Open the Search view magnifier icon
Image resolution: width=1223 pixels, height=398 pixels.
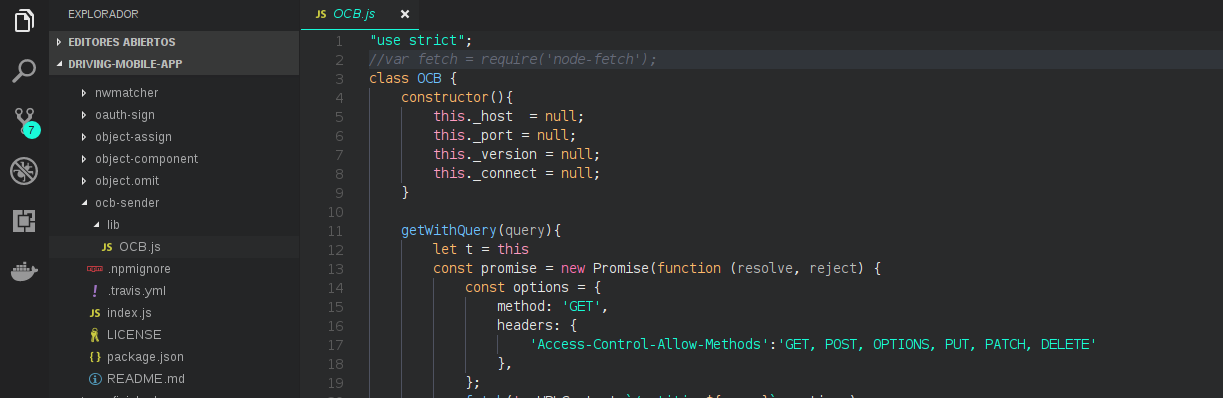click(24, 71)
